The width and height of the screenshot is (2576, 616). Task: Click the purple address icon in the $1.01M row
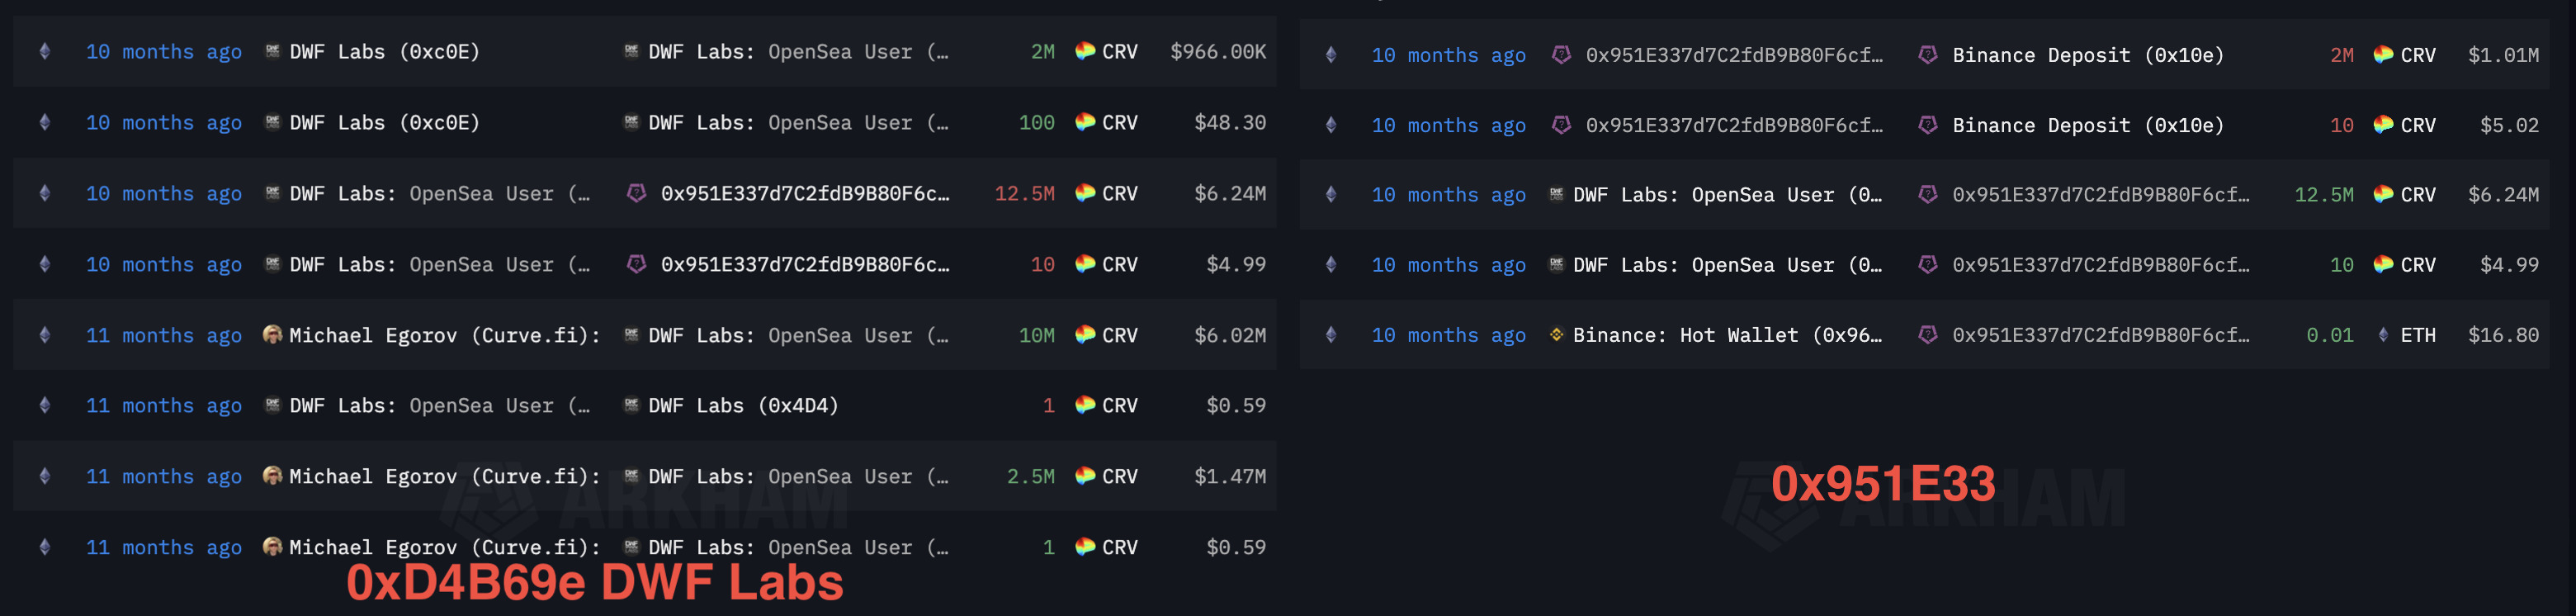1561,55
